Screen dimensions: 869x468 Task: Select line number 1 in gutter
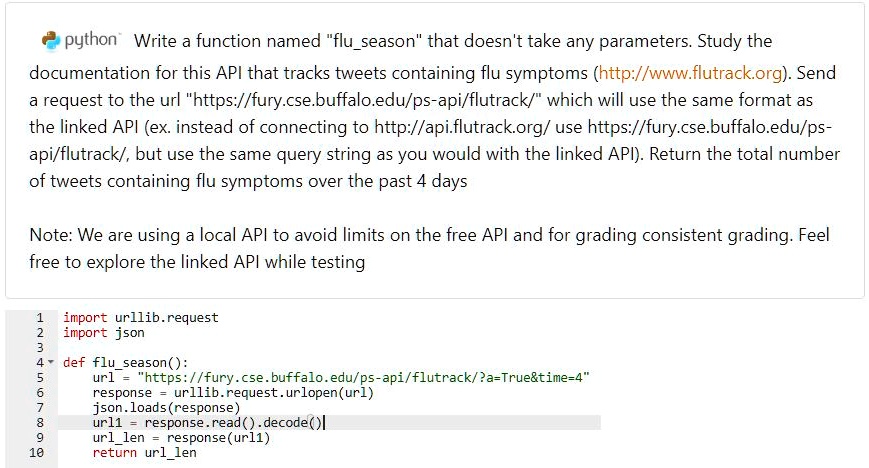40,318
